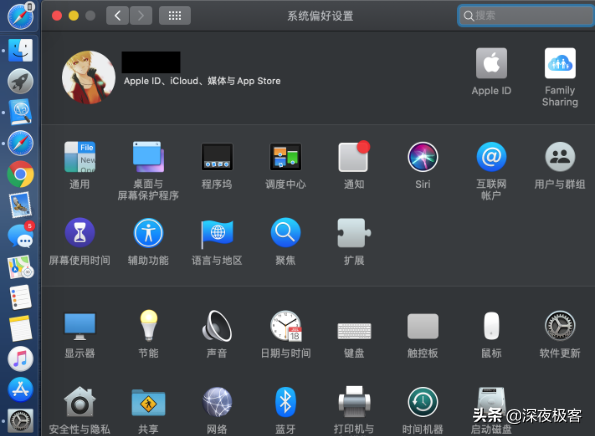Open System Preferences gear in Dock
The height and width of the screenshot is (436, 595).
[x=20, y=421]
